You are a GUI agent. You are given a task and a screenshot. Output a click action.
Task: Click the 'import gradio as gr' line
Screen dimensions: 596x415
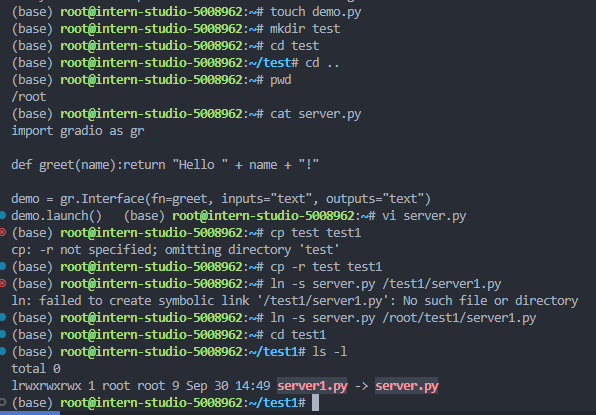point(78,131)
